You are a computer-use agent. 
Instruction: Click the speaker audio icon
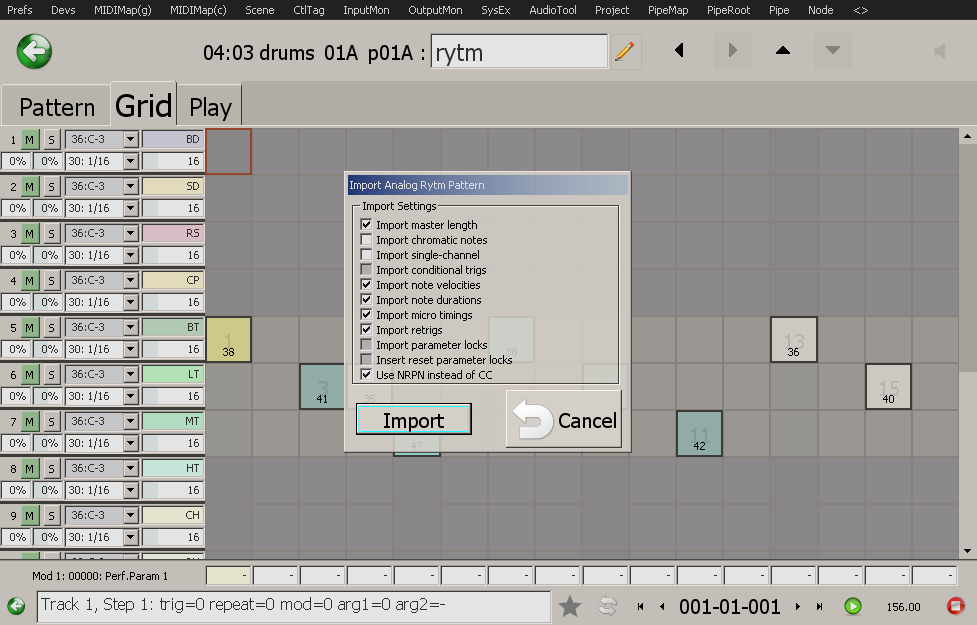click(x=939, y=51)
